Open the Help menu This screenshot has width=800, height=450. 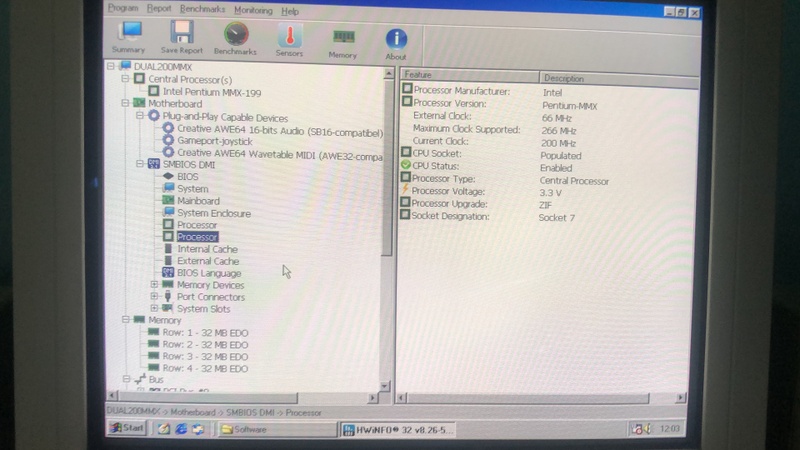[290, 11]
